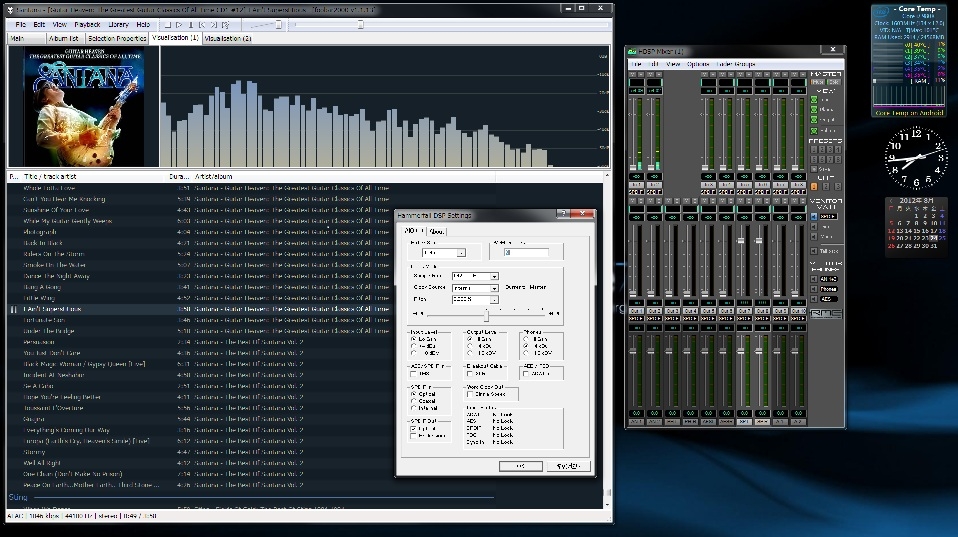The width and height of the screenshot is (958, 537).
Task: Click the Santana album cover artwork
Action: coord(82,106)
